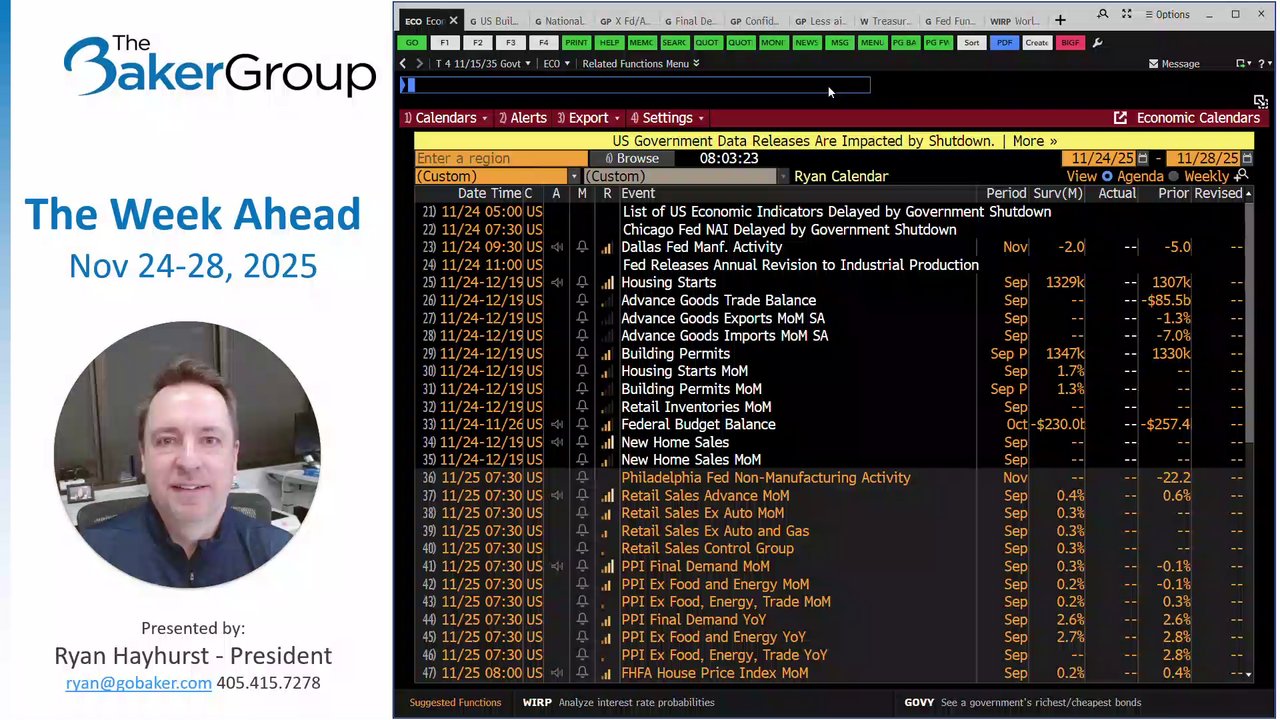Click the GOVY suggested function
The height and width of the screenshot is (720, 1280).
point(1022,702)
